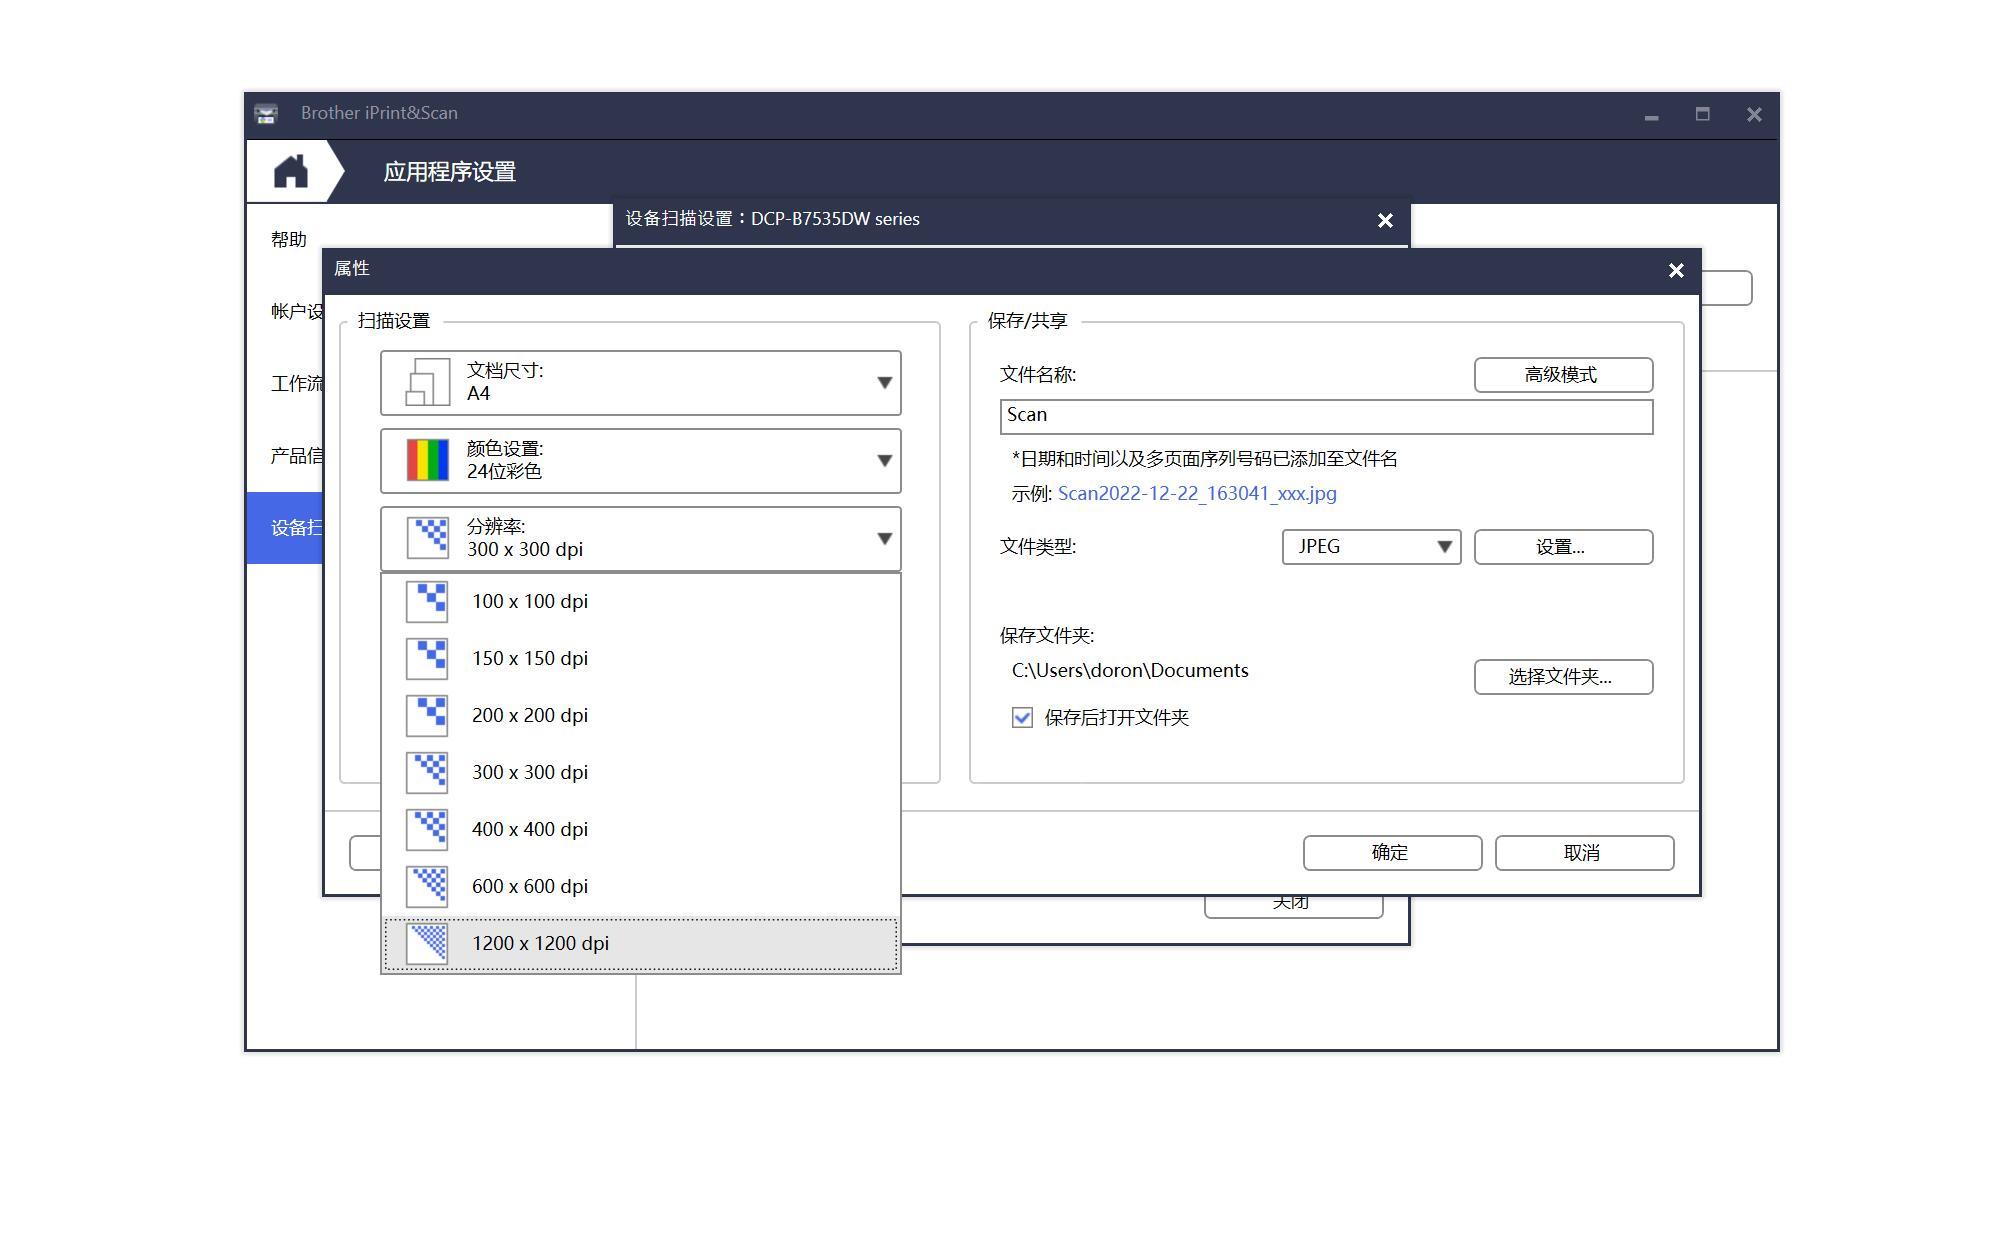Click the 扫描设置 group label
Image resolution: width=2006 pixels, height=1245 pixels.
[x=394, y=321]
